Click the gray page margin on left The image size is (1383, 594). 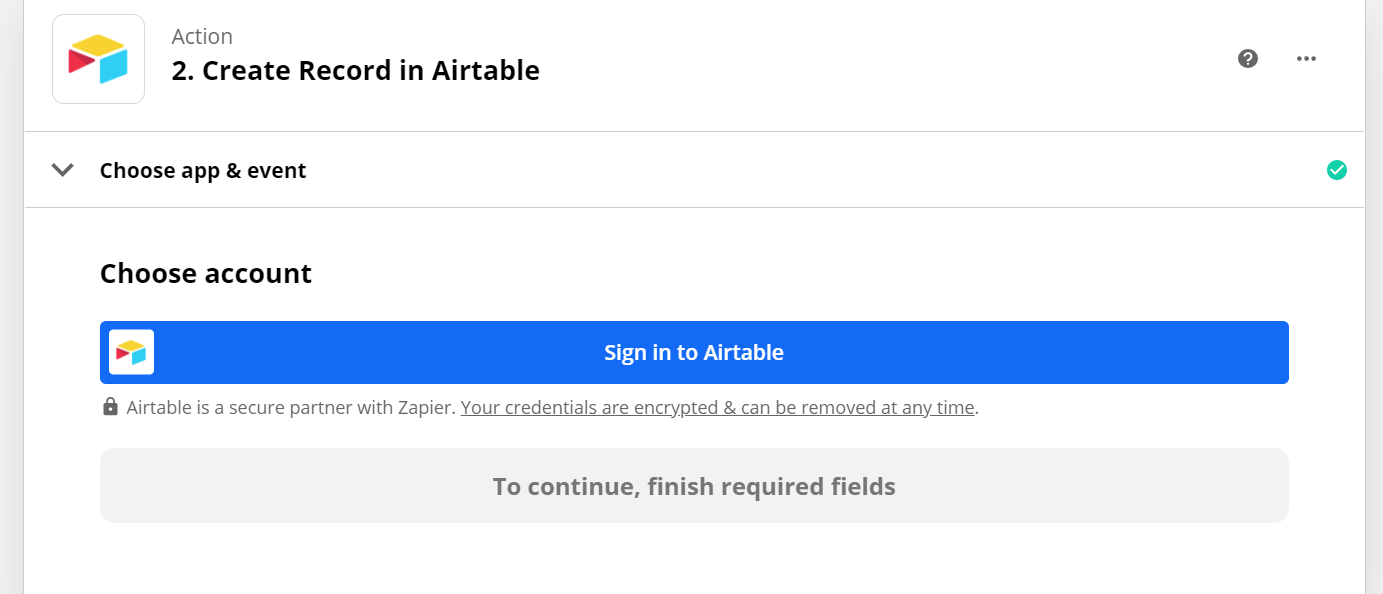tap(11, 300)
